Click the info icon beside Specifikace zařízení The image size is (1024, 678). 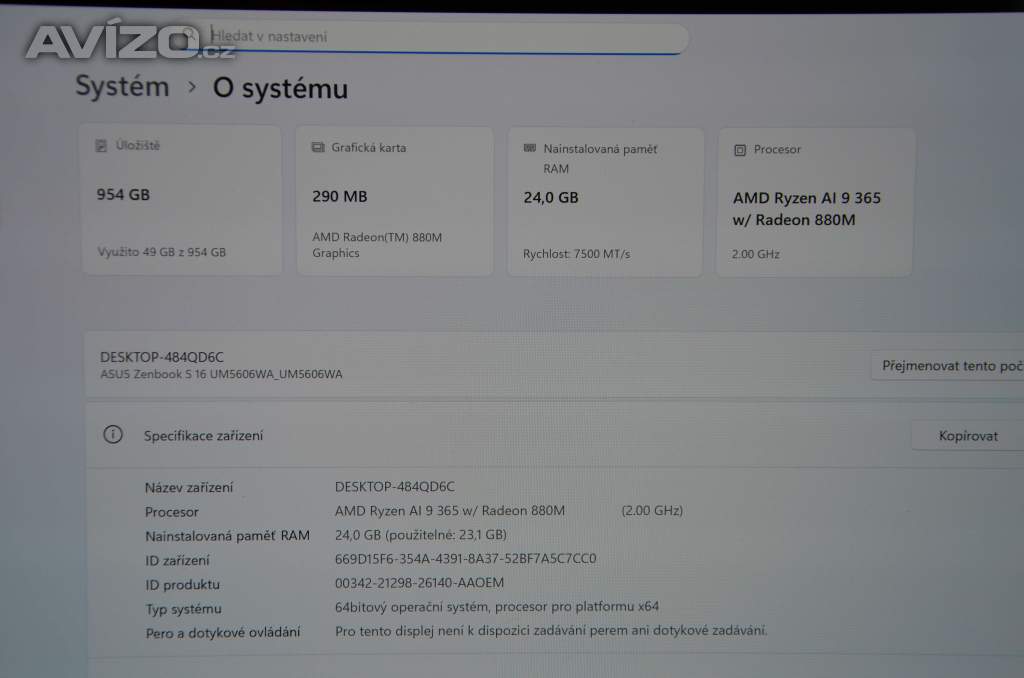113,434
